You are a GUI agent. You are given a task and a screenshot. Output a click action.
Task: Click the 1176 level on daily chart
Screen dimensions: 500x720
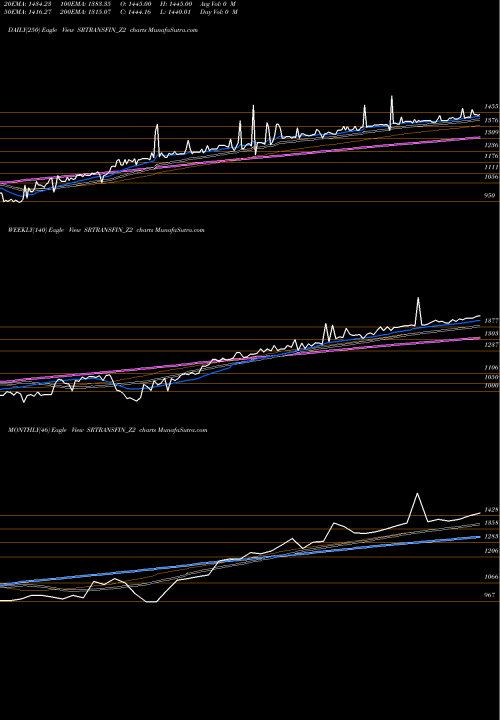pyautogui.click(x=492, y=156)
